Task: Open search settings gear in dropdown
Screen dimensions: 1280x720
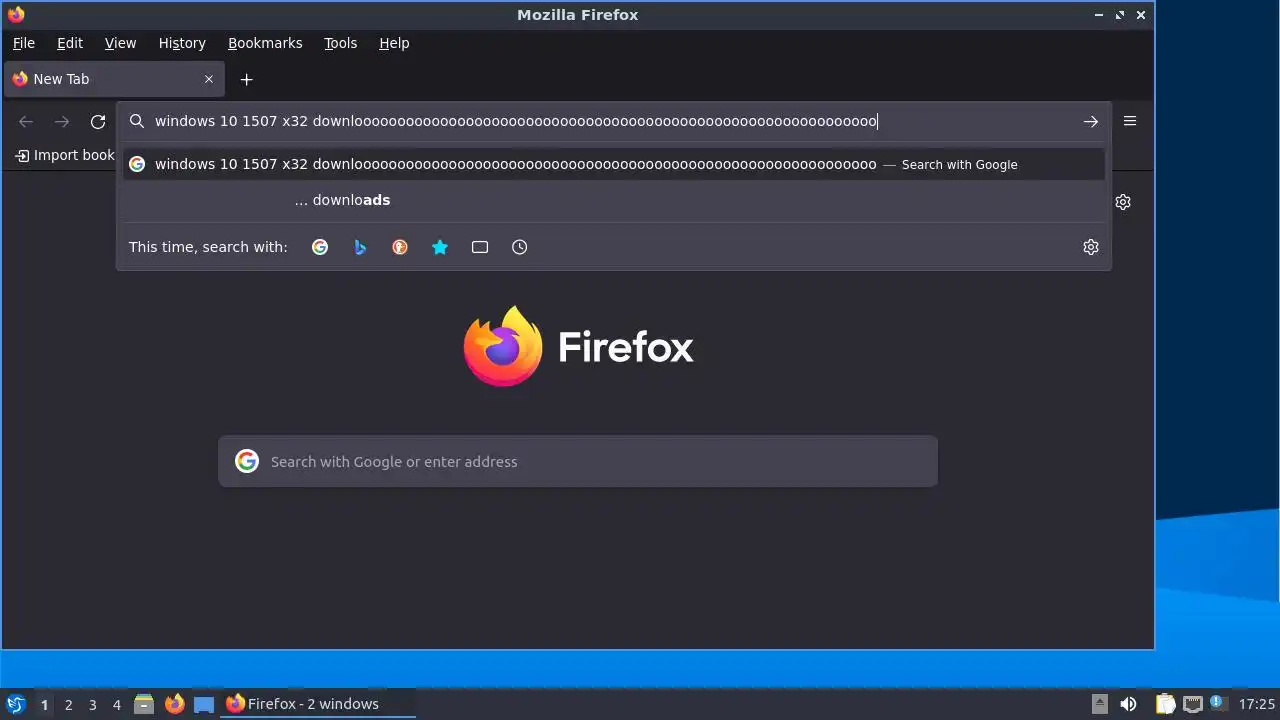Action: (x=1091, y=247)
